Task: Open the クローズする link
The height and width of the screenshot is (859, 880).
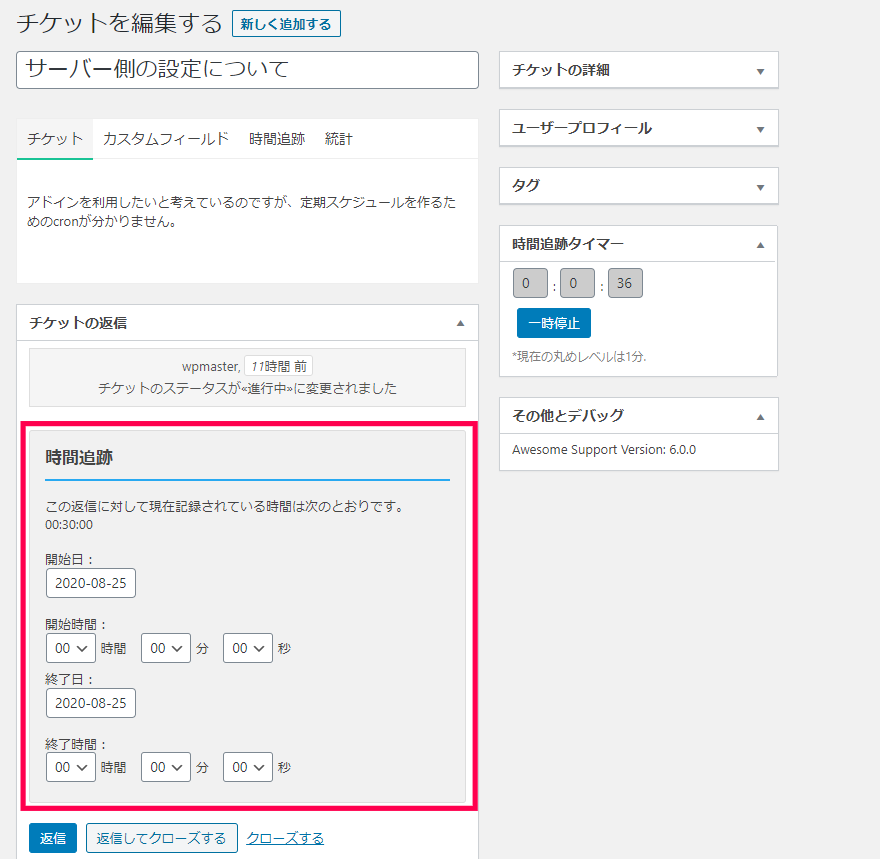Action: pos(284,837)
